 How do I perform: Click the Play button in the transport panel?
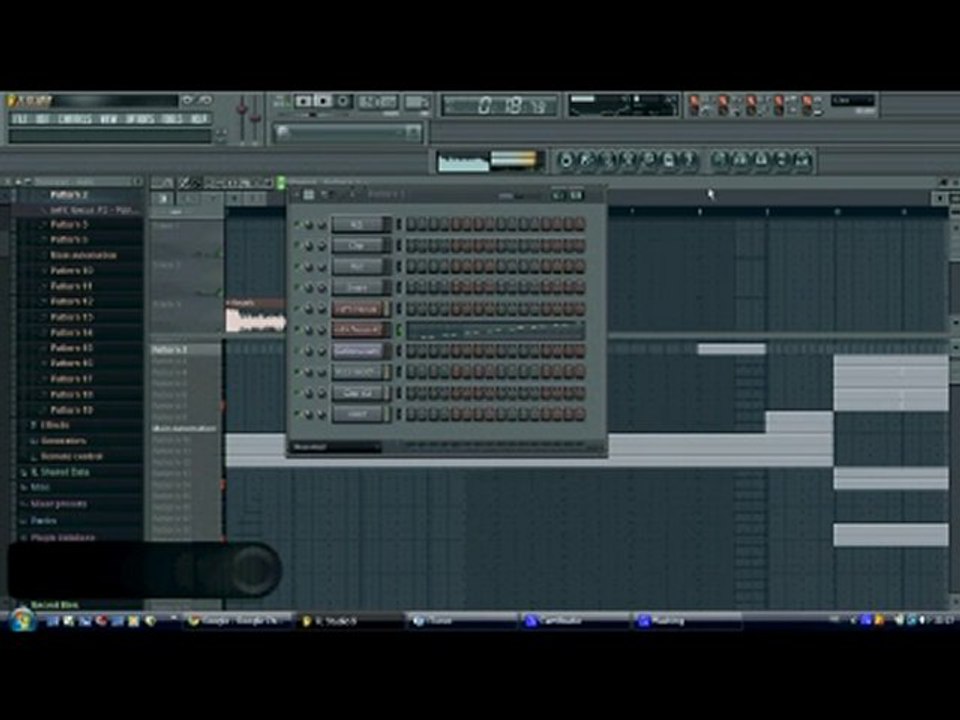[304, 101]
